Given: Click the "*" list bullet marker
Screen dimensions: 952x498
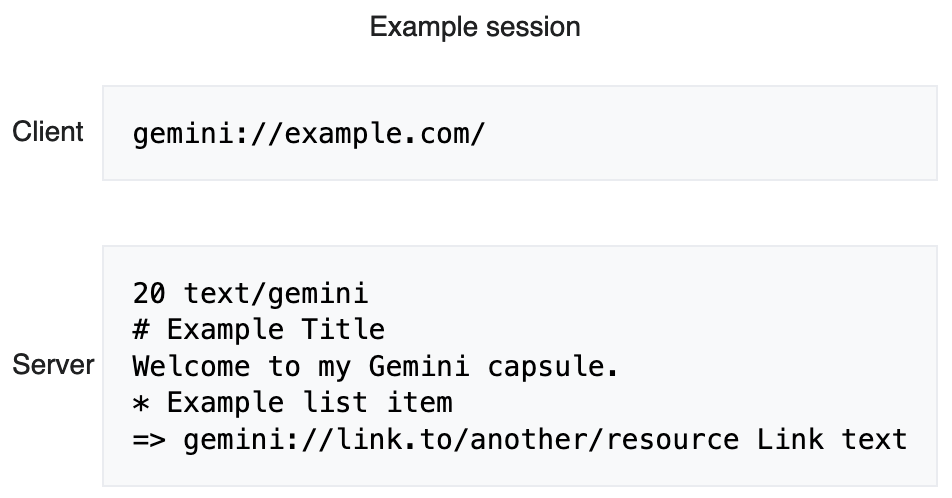Looking at the screenshot, I should click(x=141, y=402).
